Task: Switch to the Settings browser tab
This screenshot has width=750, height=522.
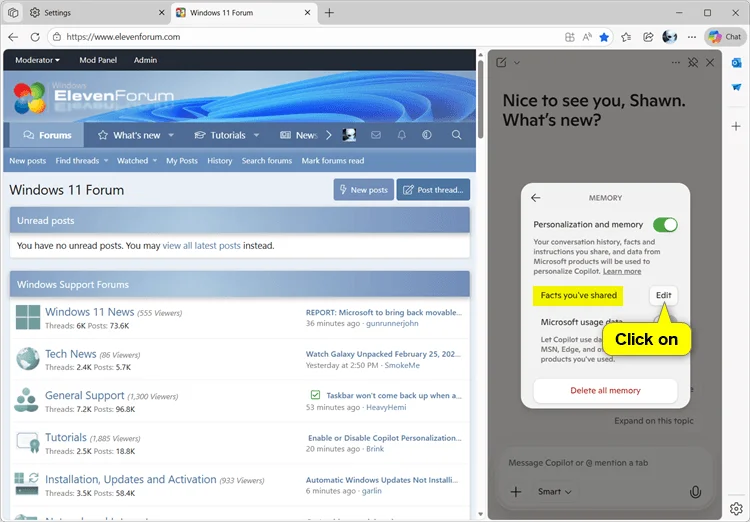Action: (x=96, y=13)
